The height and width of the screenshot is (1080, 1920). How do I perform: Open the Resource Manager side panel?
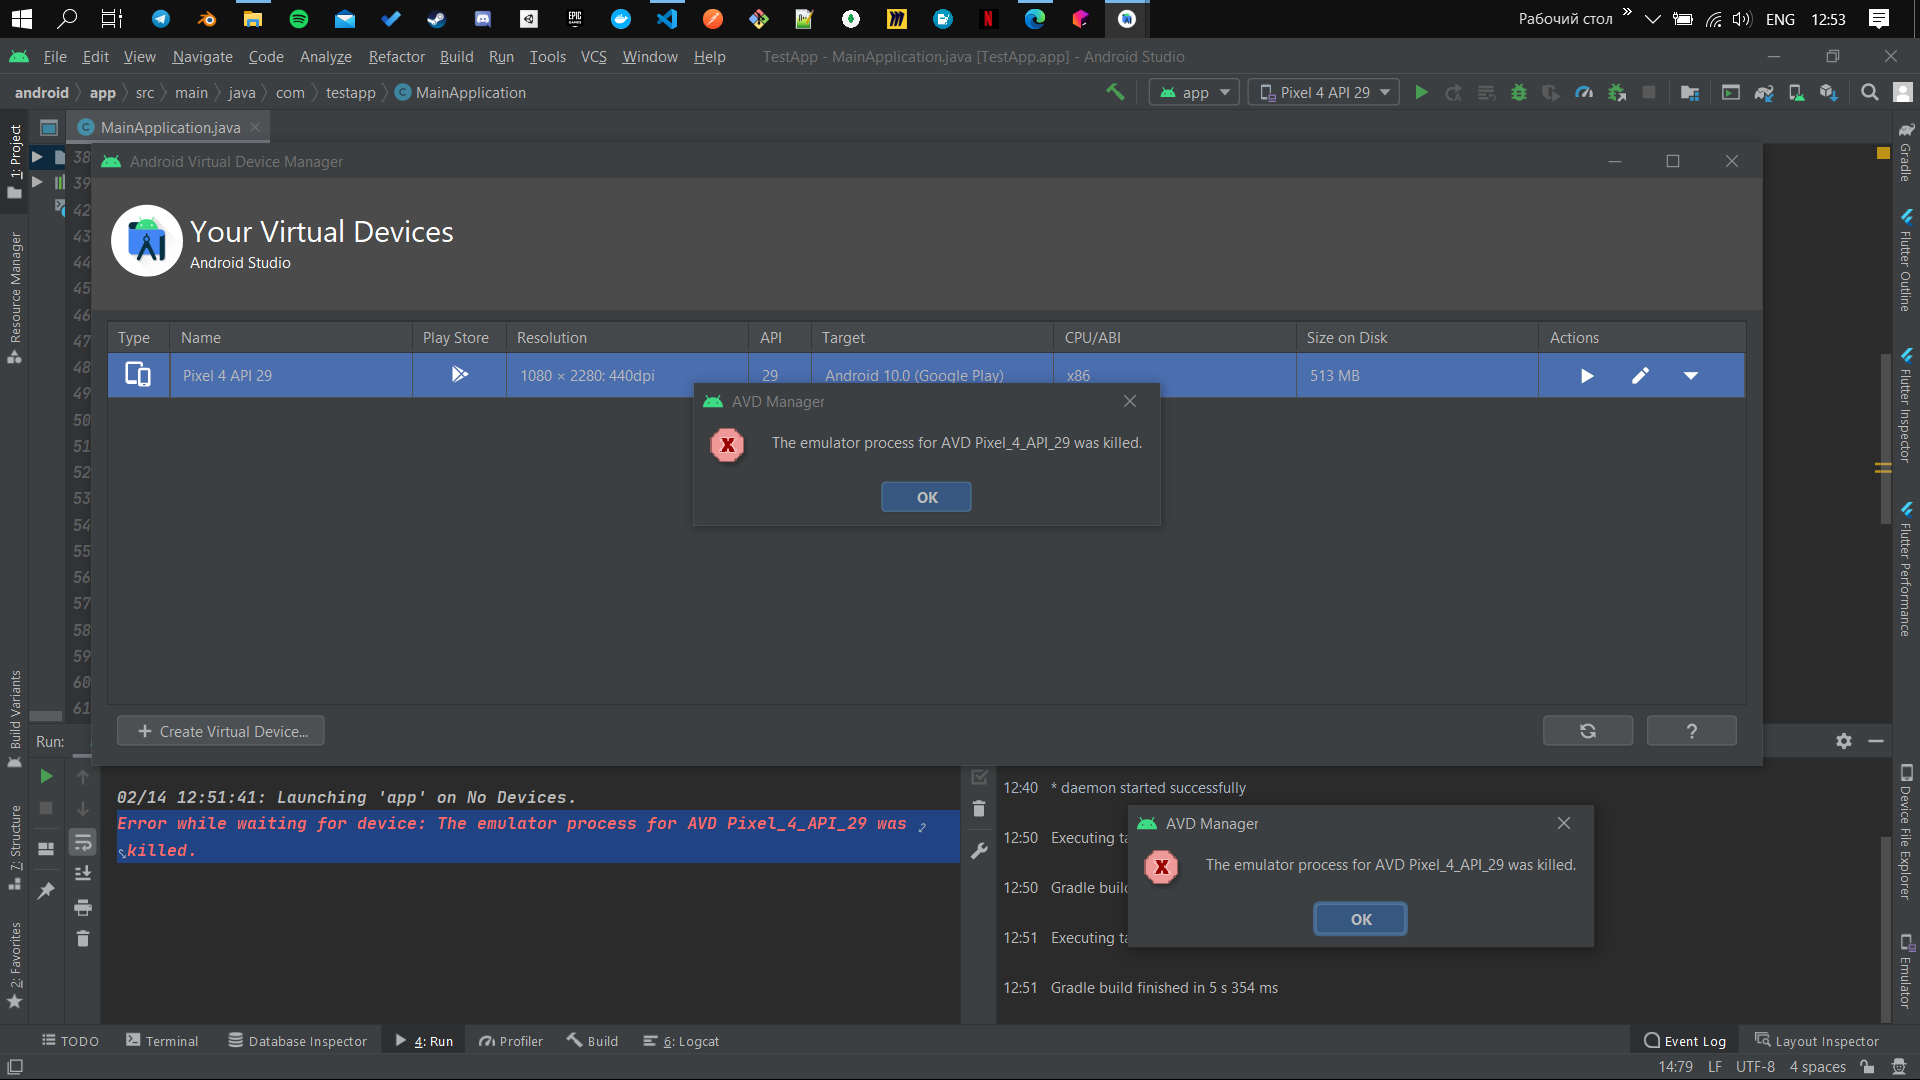click(x=15, y=298)
